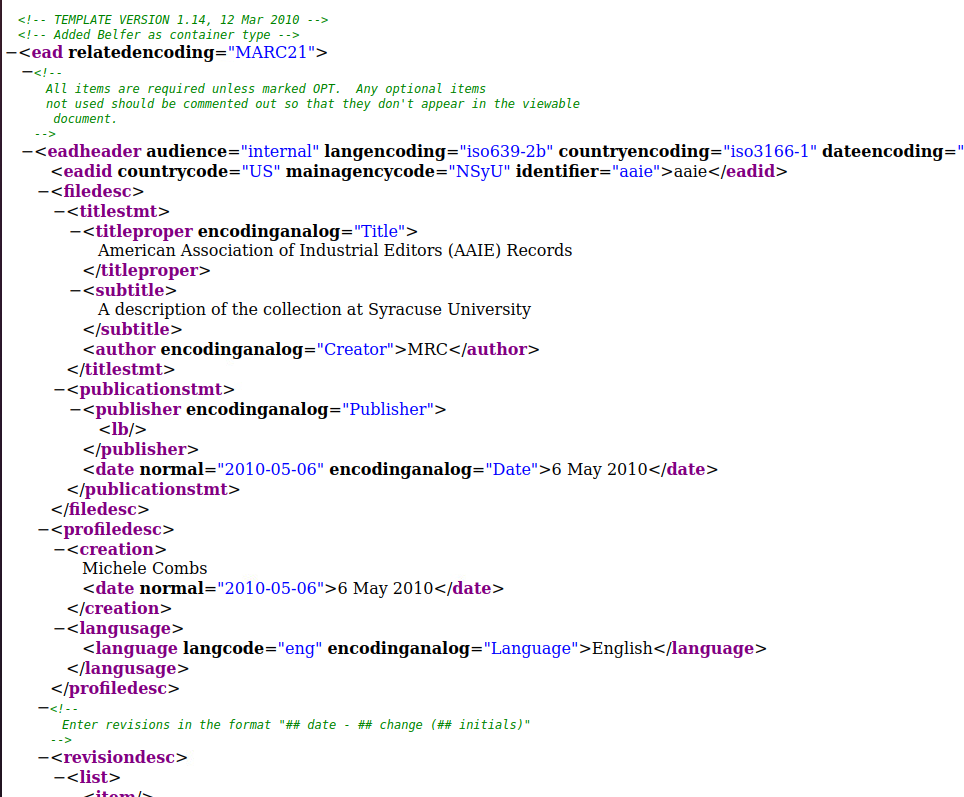Collapse the profiledesc element

[x=44, y=530]
